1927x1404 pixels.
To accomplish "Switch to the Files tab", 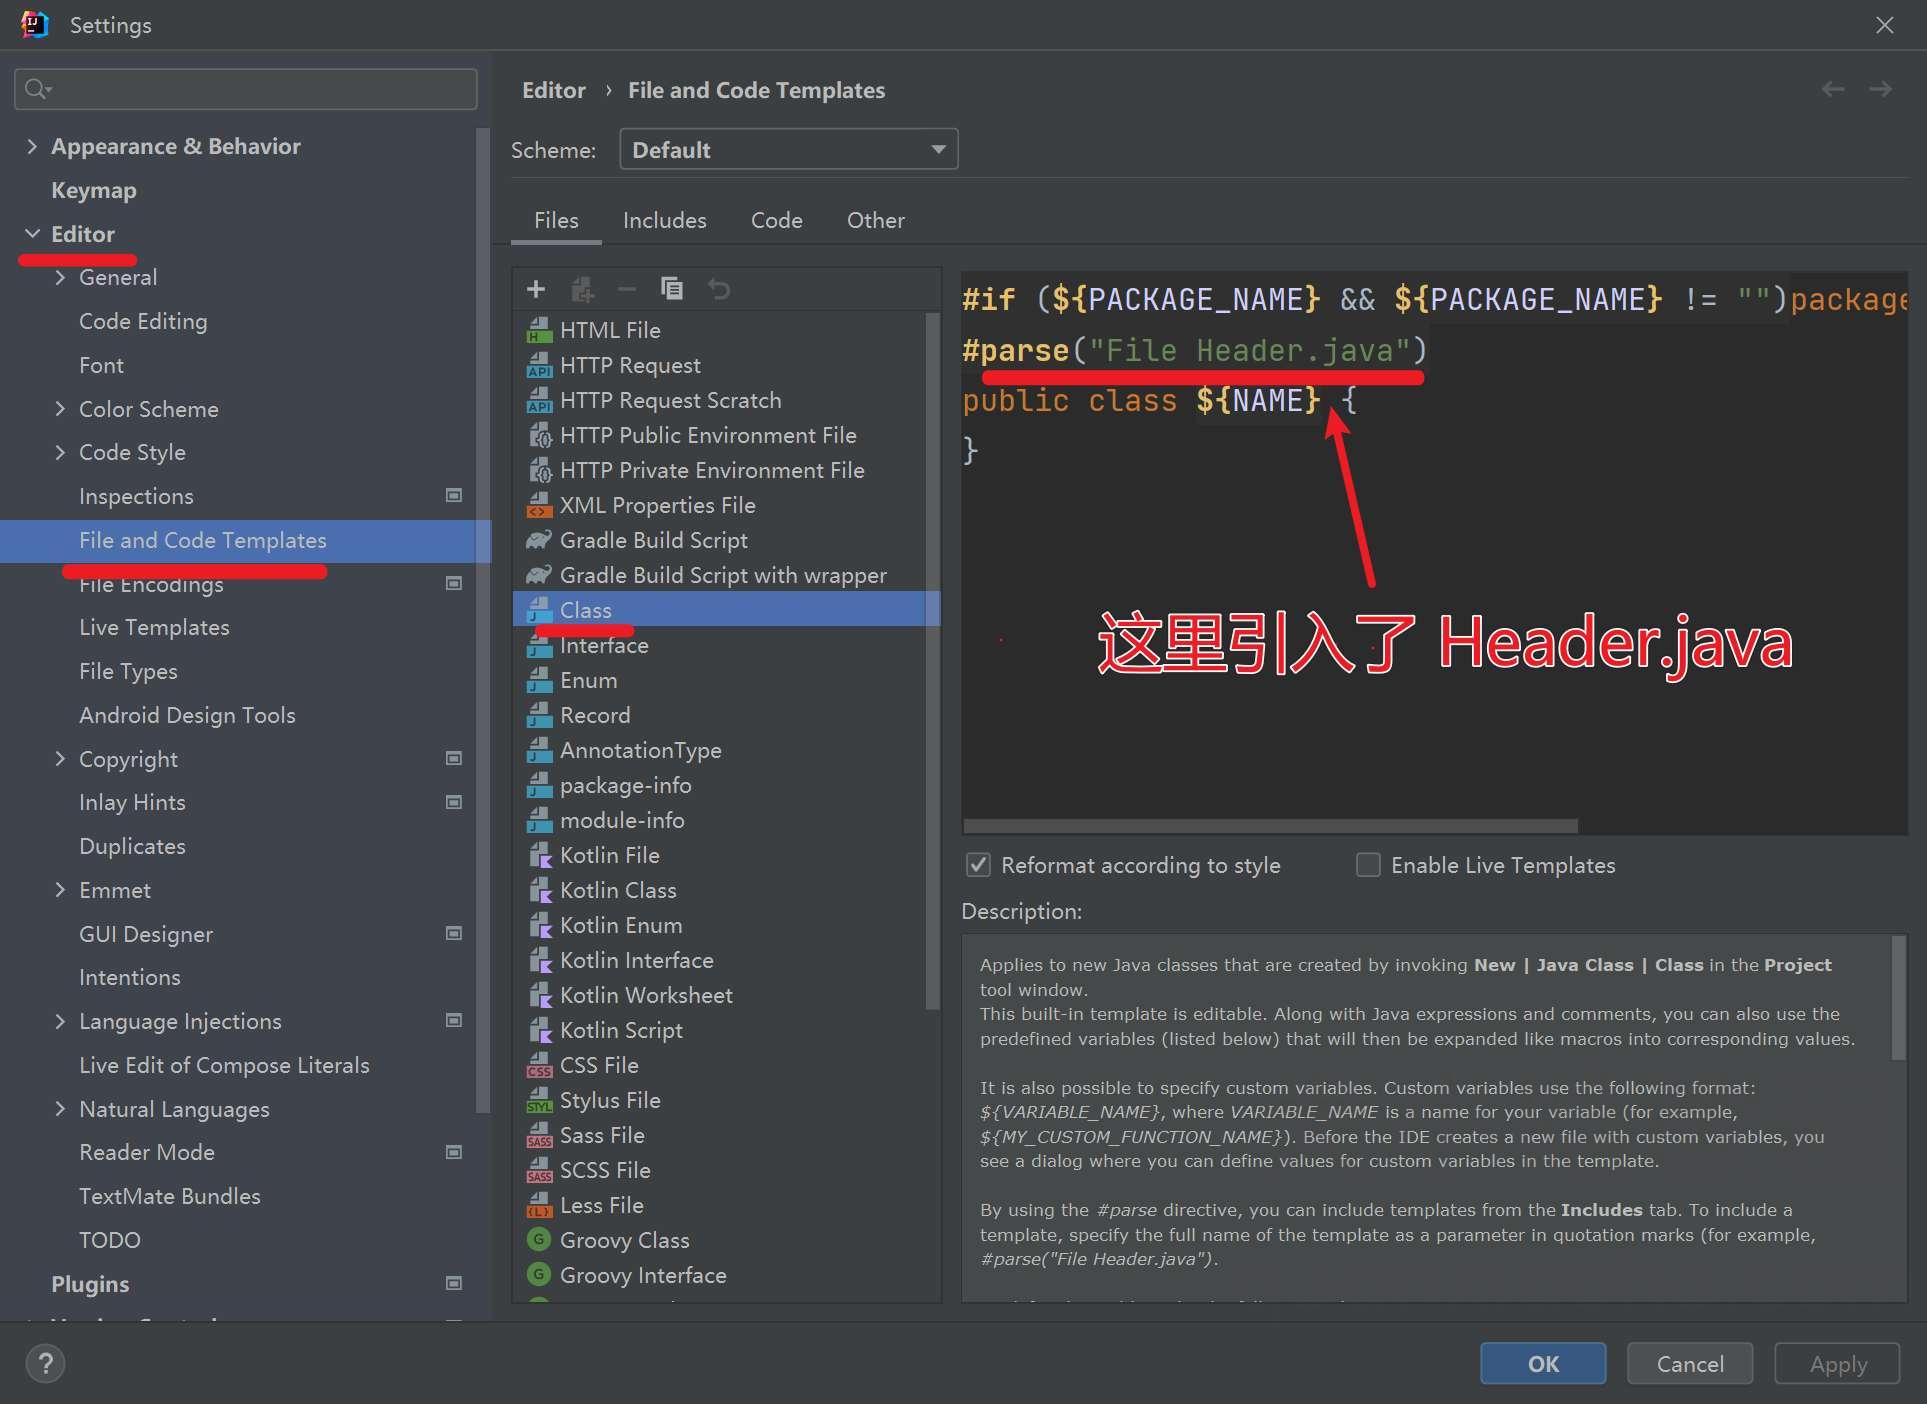I will pos(556,220).
